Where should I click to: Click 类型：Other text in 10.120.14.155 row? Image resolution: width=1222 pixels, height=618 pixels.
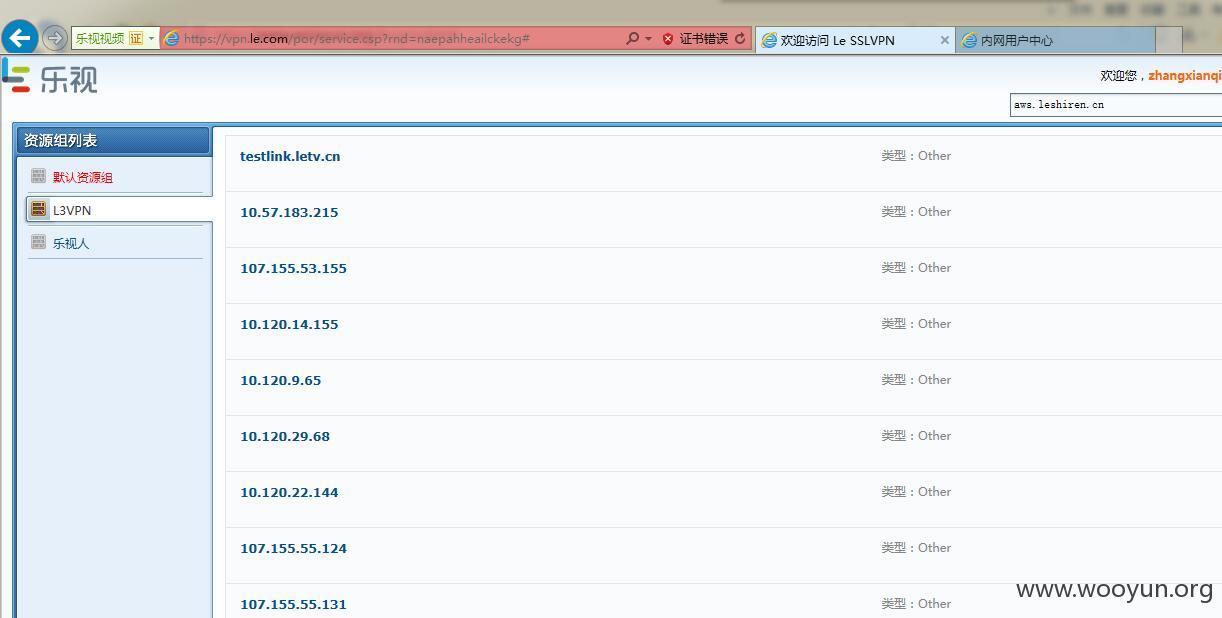916,324
